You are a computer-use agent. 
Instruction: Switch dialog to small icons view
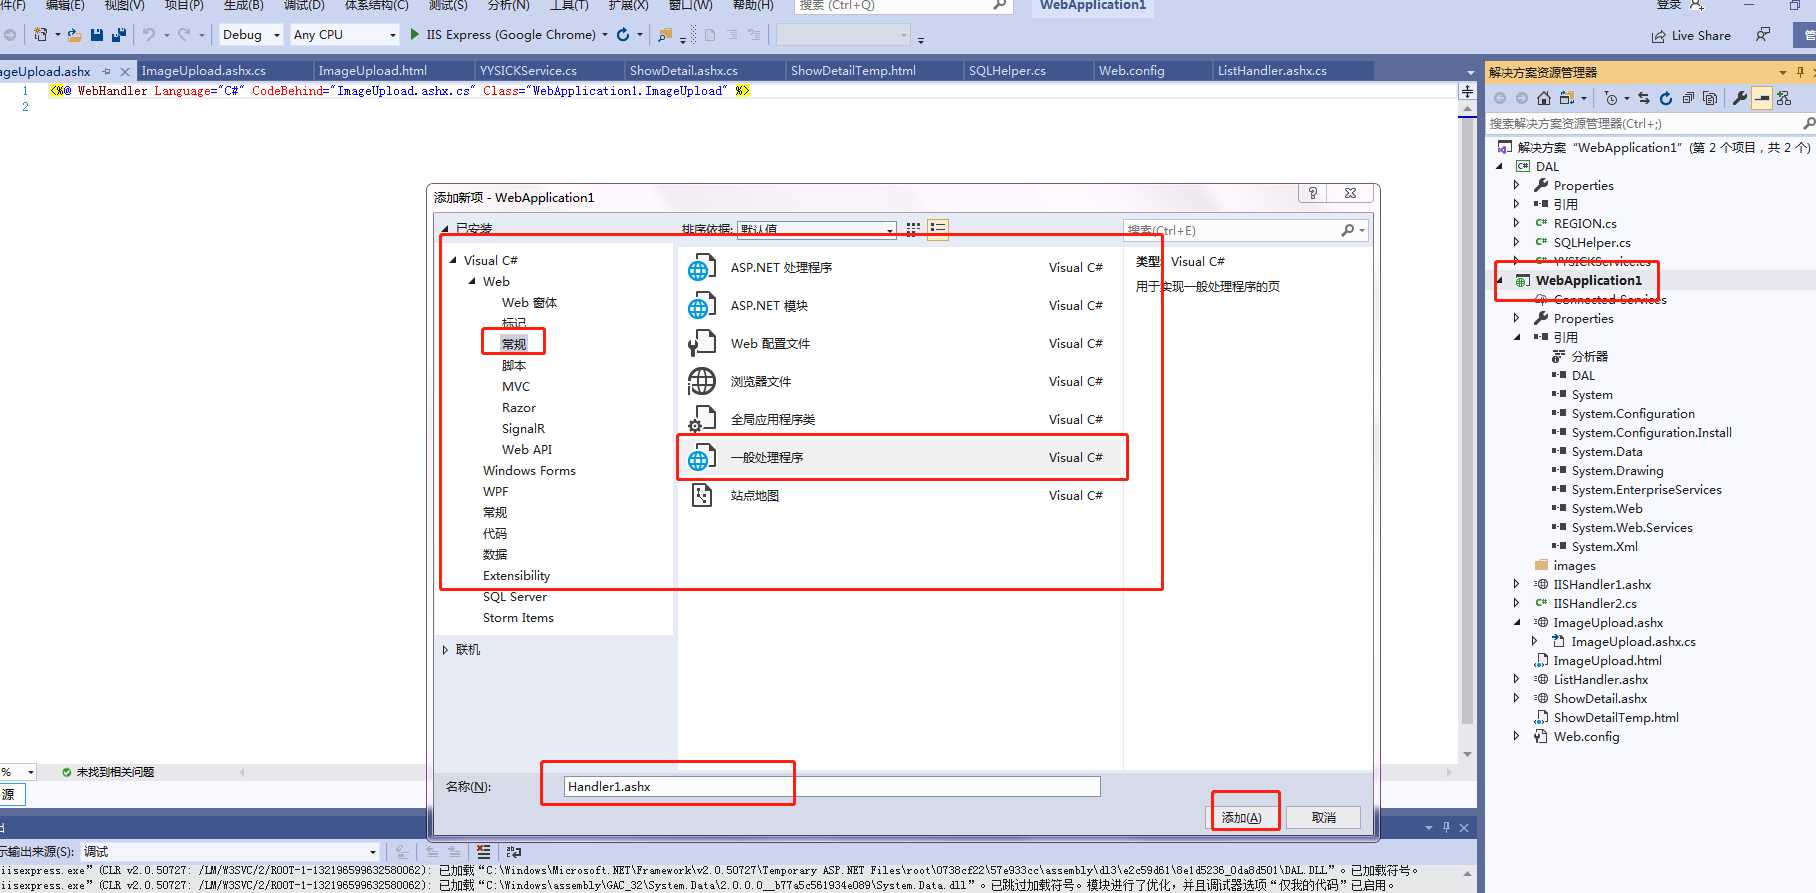[913, 229]
